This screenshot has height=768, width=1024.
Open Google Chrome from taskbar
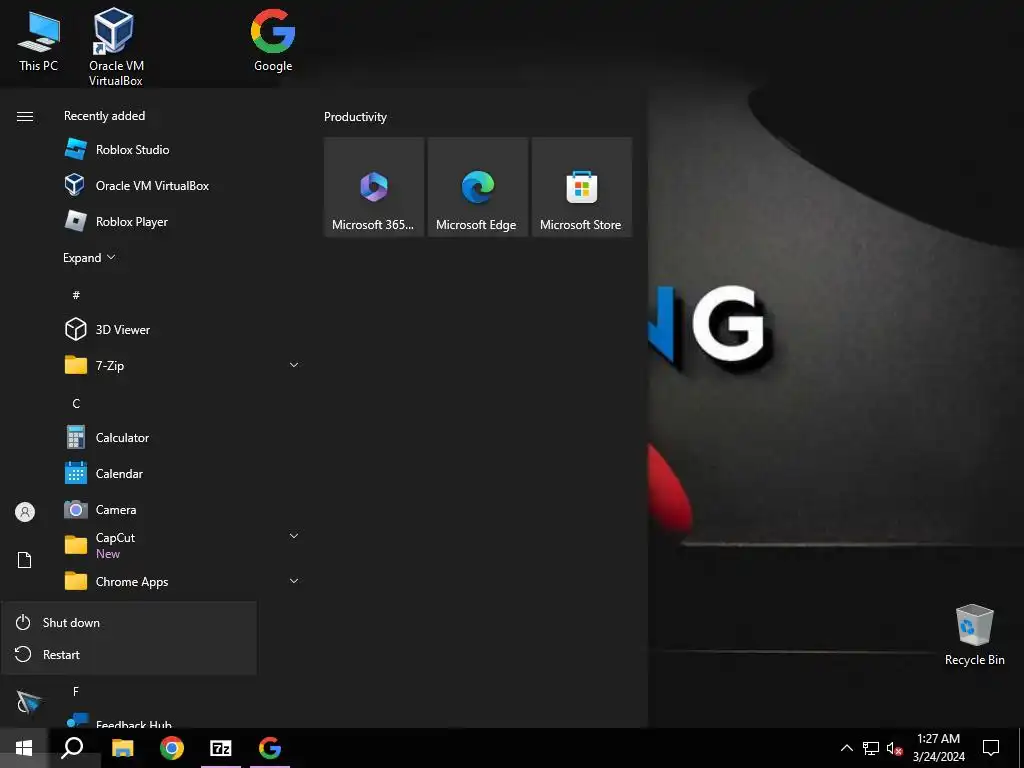tap(172, 748)
